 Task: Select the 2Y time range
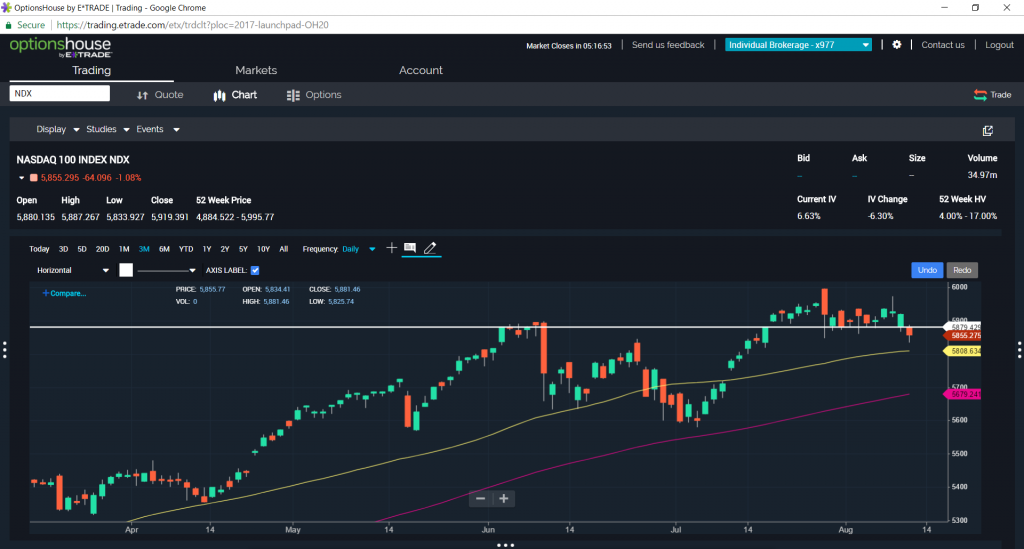225,249
